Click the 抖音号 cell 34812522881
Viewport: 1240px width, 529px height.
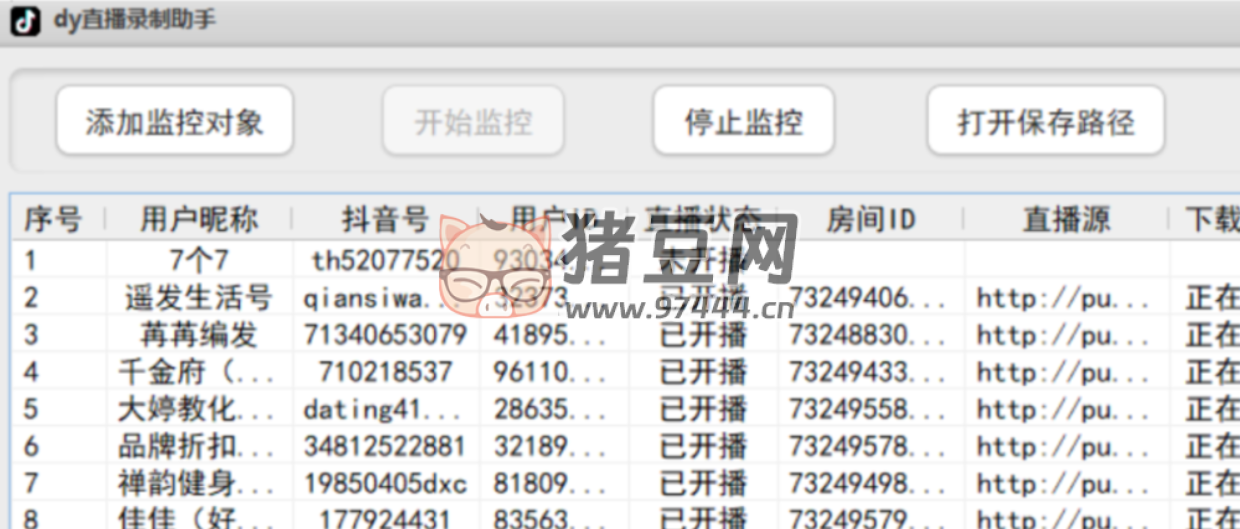[x=385, y=446]
